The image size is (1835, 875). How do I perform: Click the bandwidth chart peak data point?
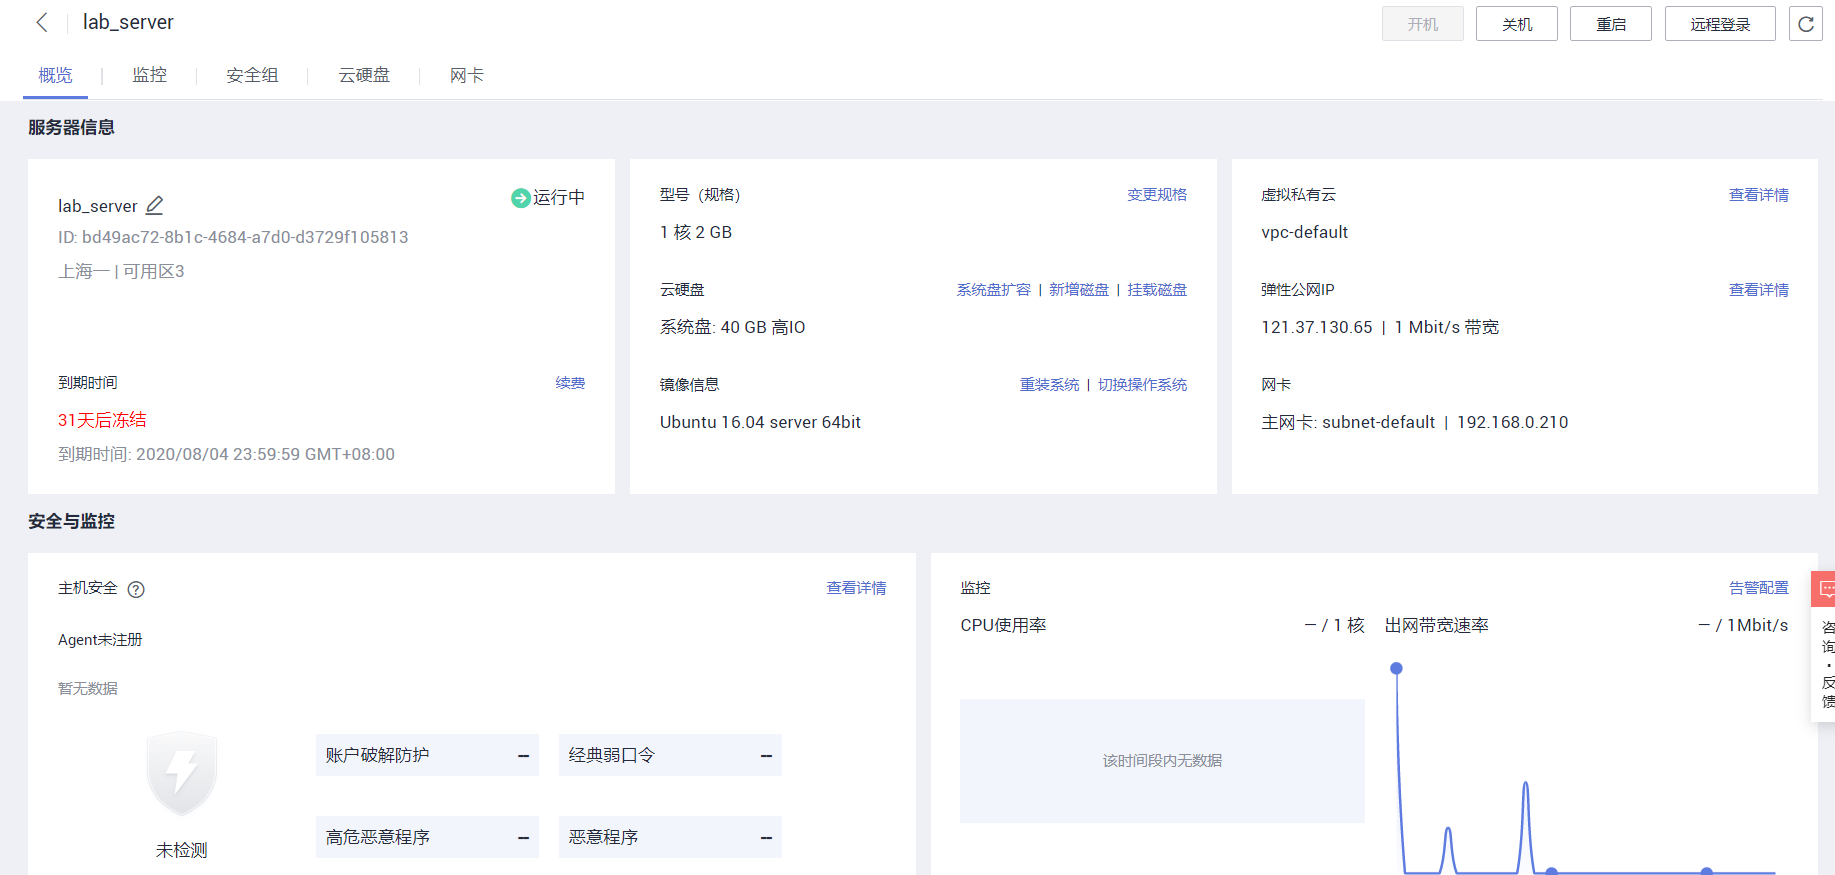click(1396, 668)
